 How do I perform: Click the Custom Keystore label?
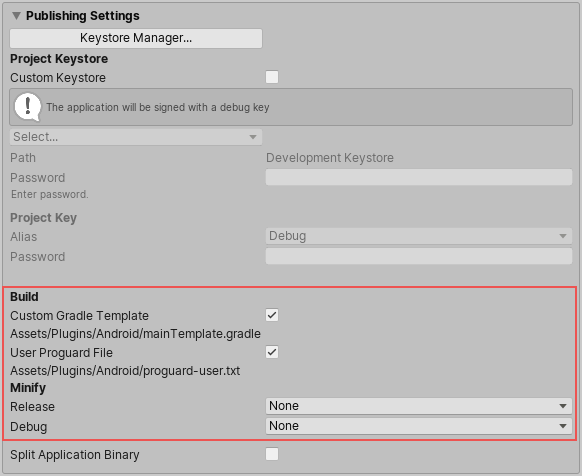(x=58, y=78)
